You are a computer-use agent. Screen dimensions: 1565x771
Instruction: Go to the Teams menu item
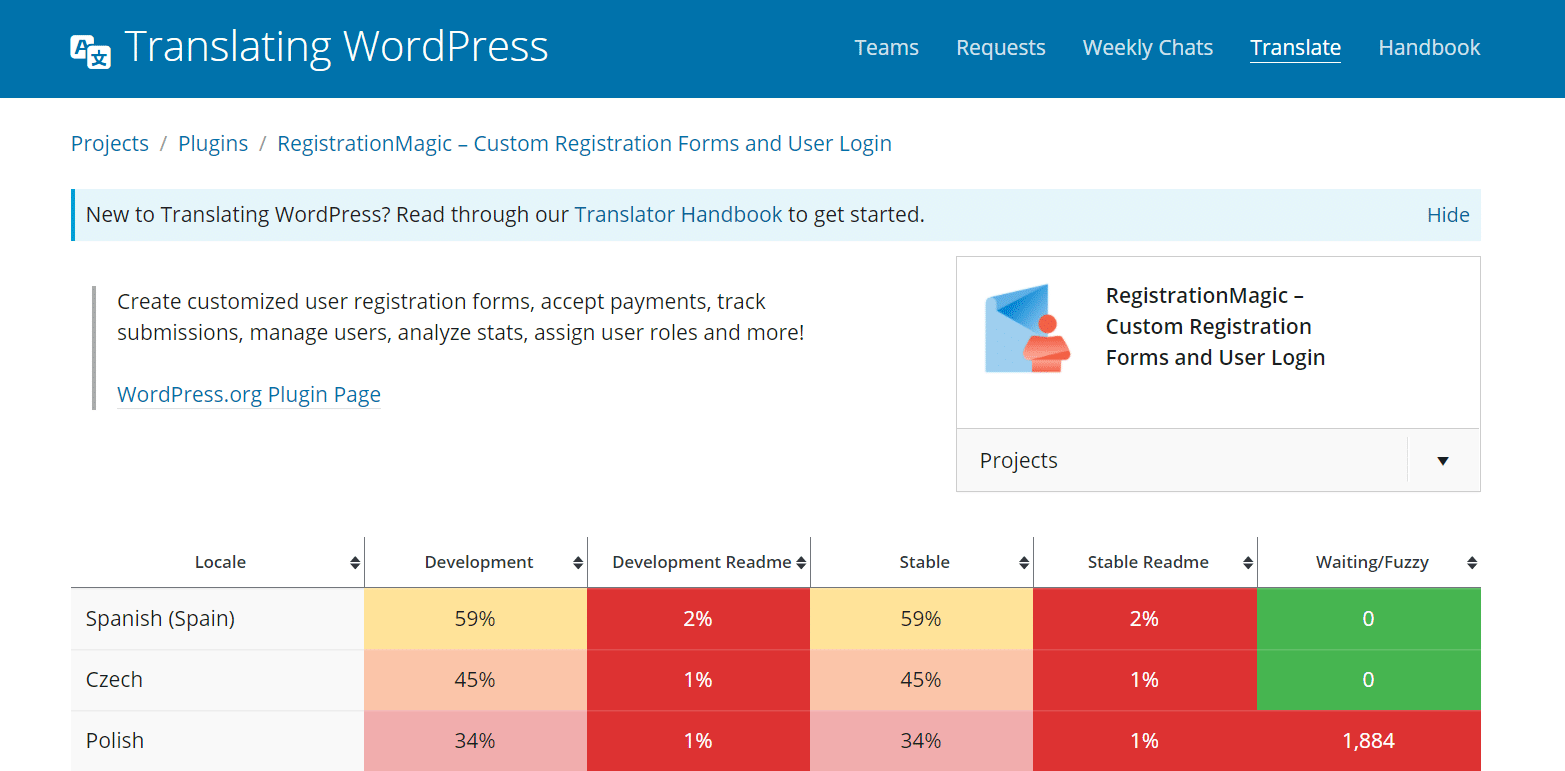click(886, 47)
